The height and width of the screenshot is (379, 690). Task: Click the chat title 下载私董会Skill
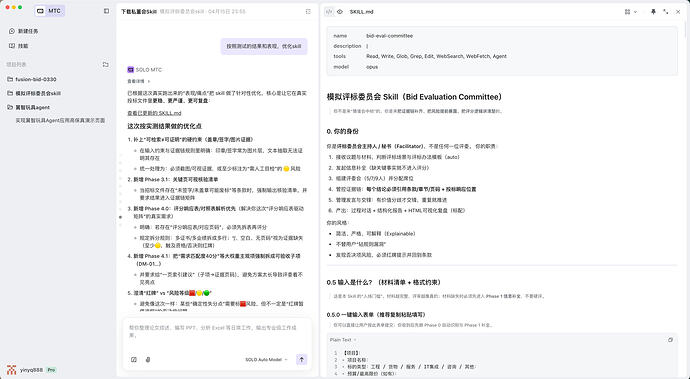(x=139, y=11)
